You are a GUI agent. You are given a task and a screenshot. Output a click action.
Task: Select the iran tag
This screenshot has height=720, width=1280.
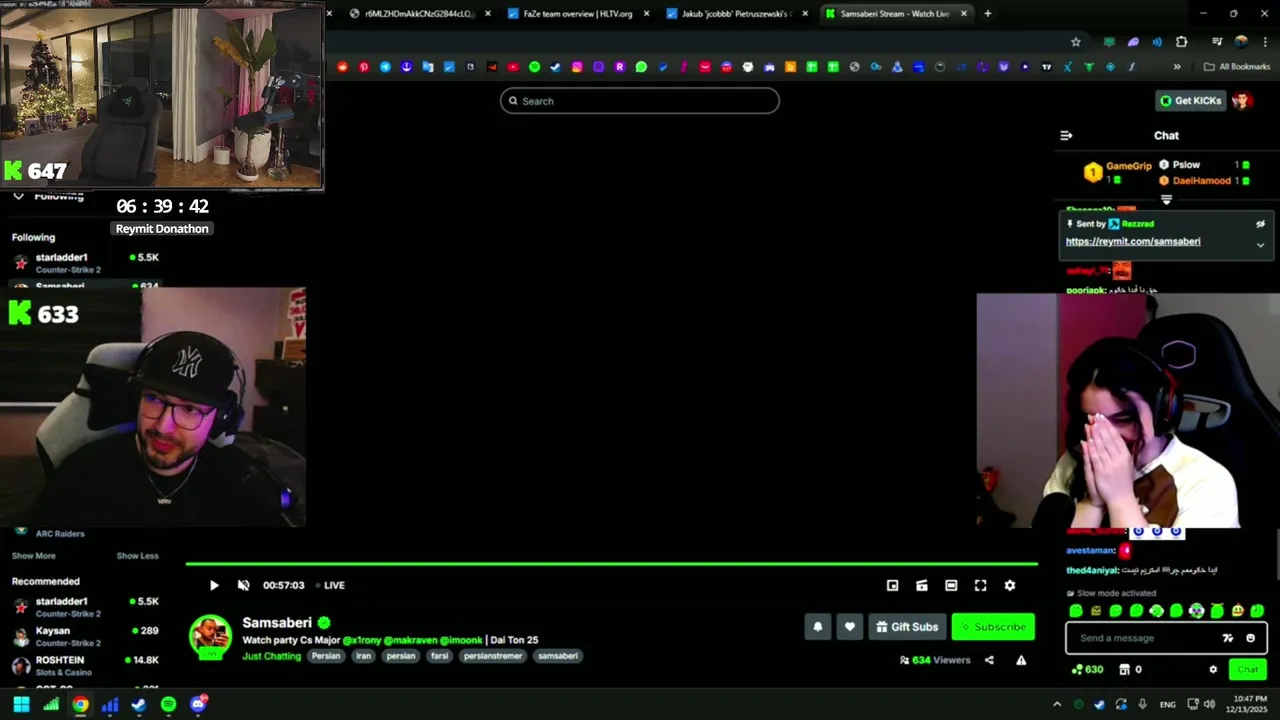click(x=363, y=656)
